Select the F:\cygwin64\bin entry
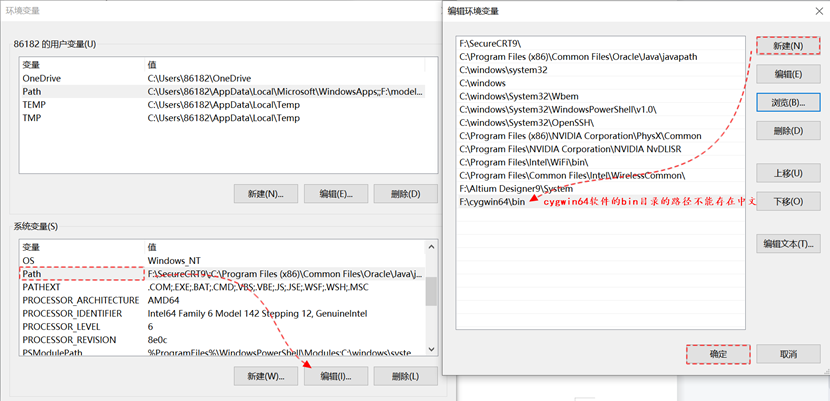 tap(600, 202)
